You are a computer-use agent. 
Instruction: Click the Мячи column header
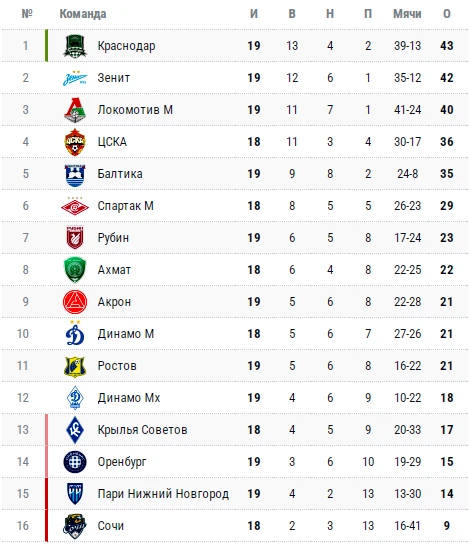pos(407,14)
